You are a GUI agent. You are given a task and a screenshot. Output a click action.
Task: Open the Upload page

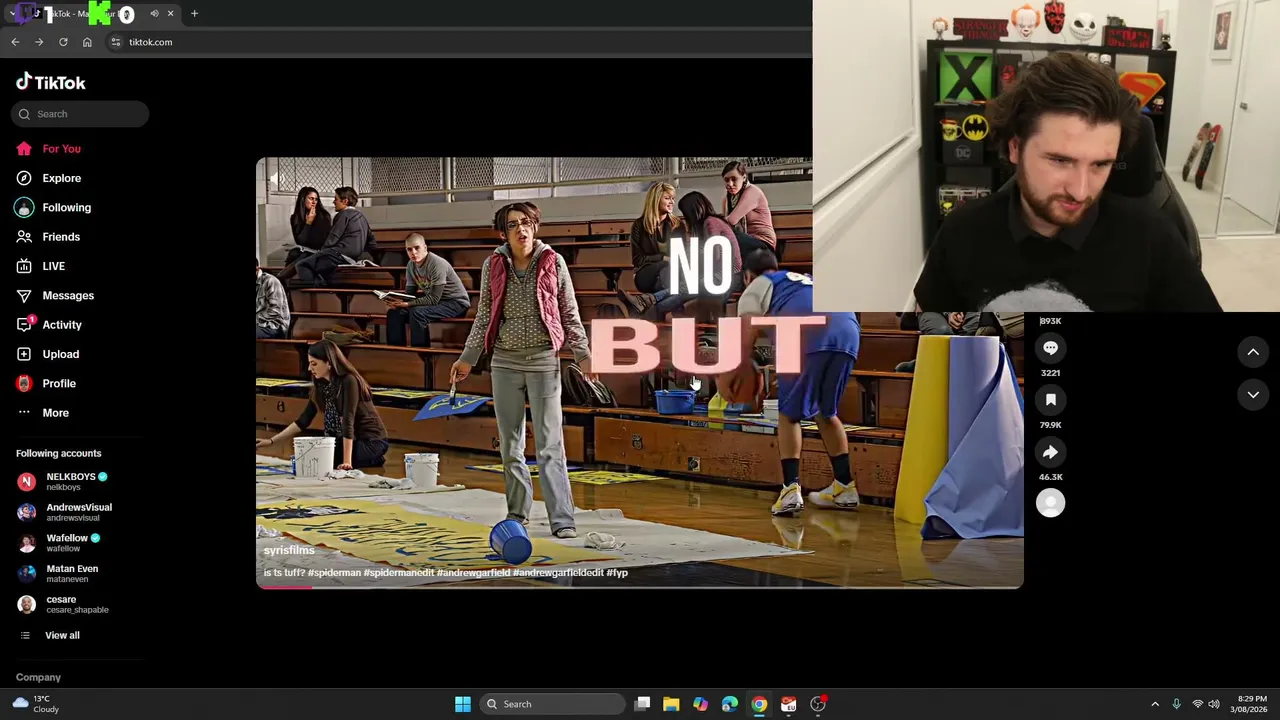click(47, 354)
